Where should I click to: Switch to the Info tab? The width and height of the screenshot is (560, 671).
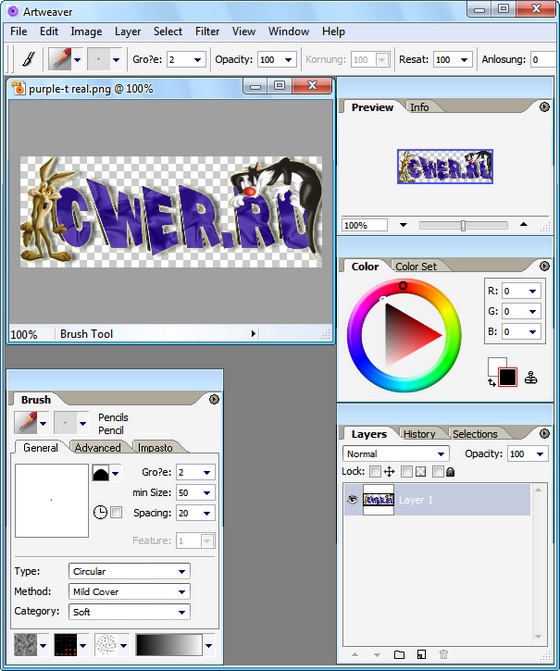(x=419, y=107)
